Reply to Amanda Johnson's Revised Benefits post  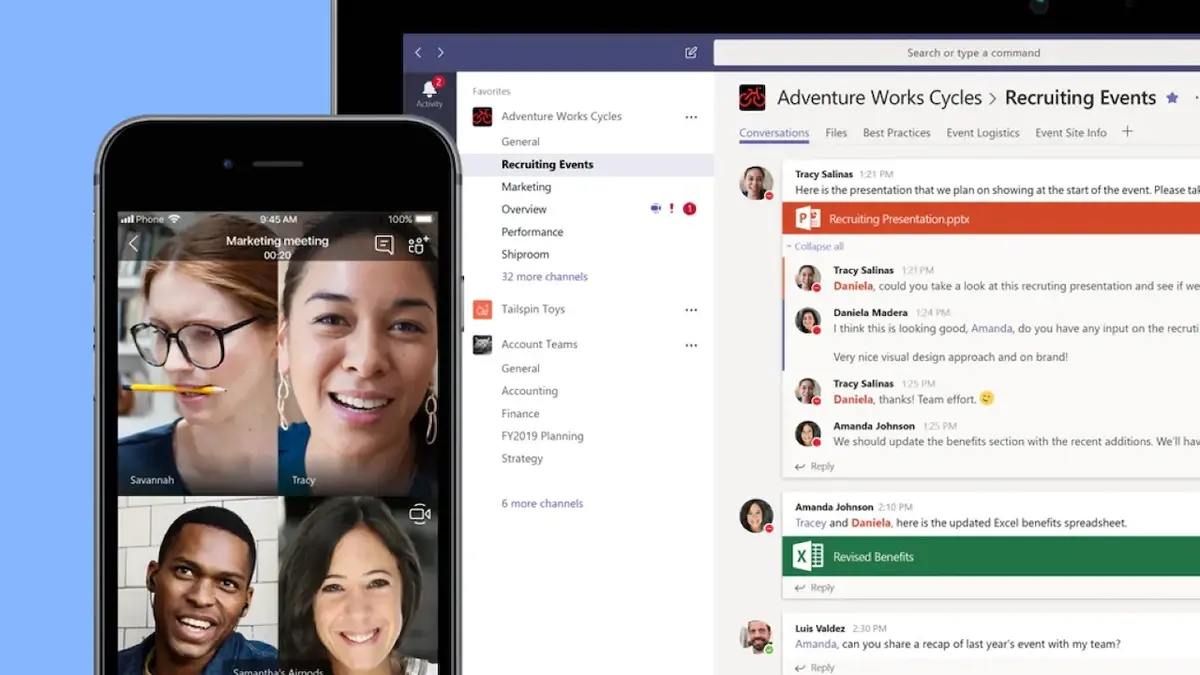pos(814,588)
